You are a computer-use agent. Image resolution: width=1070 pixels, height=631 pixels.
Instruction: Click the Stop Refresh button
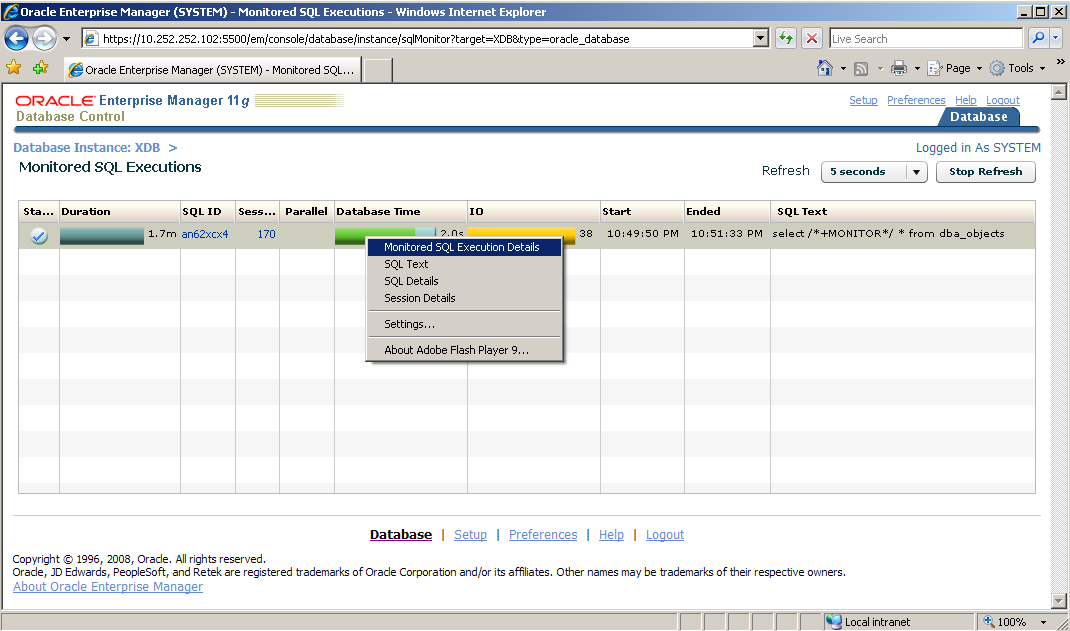[985, 172]
